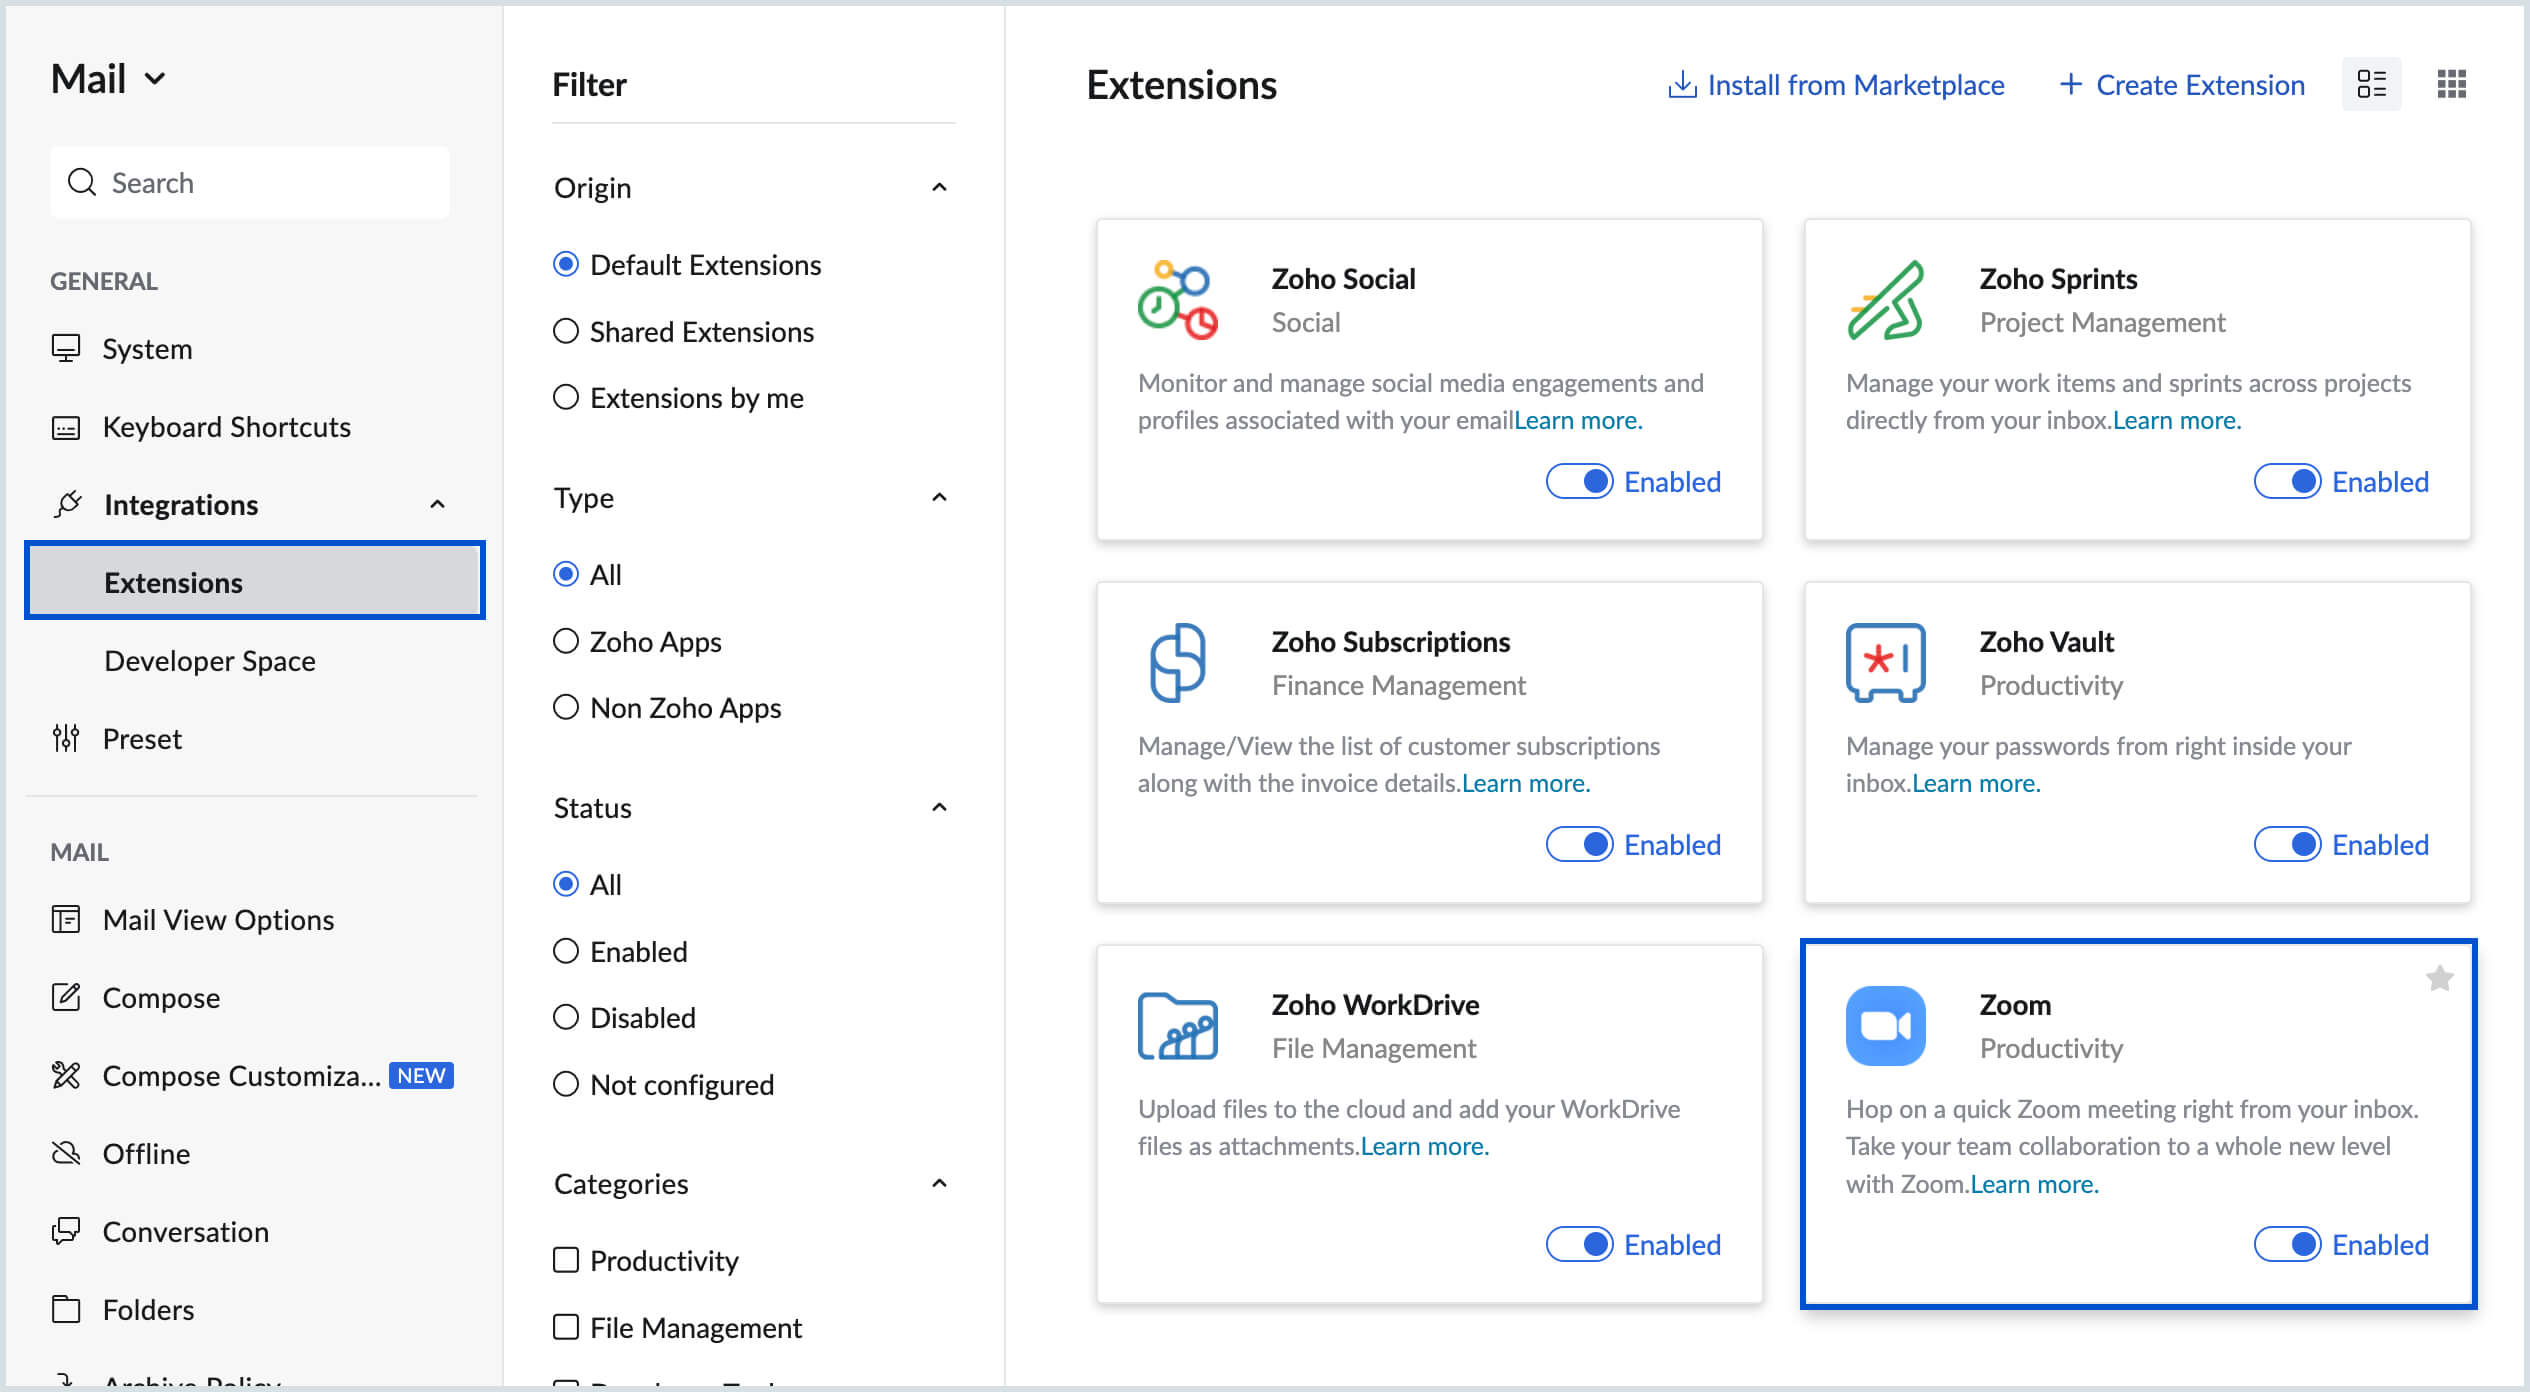Disable the Zoom extension toggle

[x=2287, y=1244]
